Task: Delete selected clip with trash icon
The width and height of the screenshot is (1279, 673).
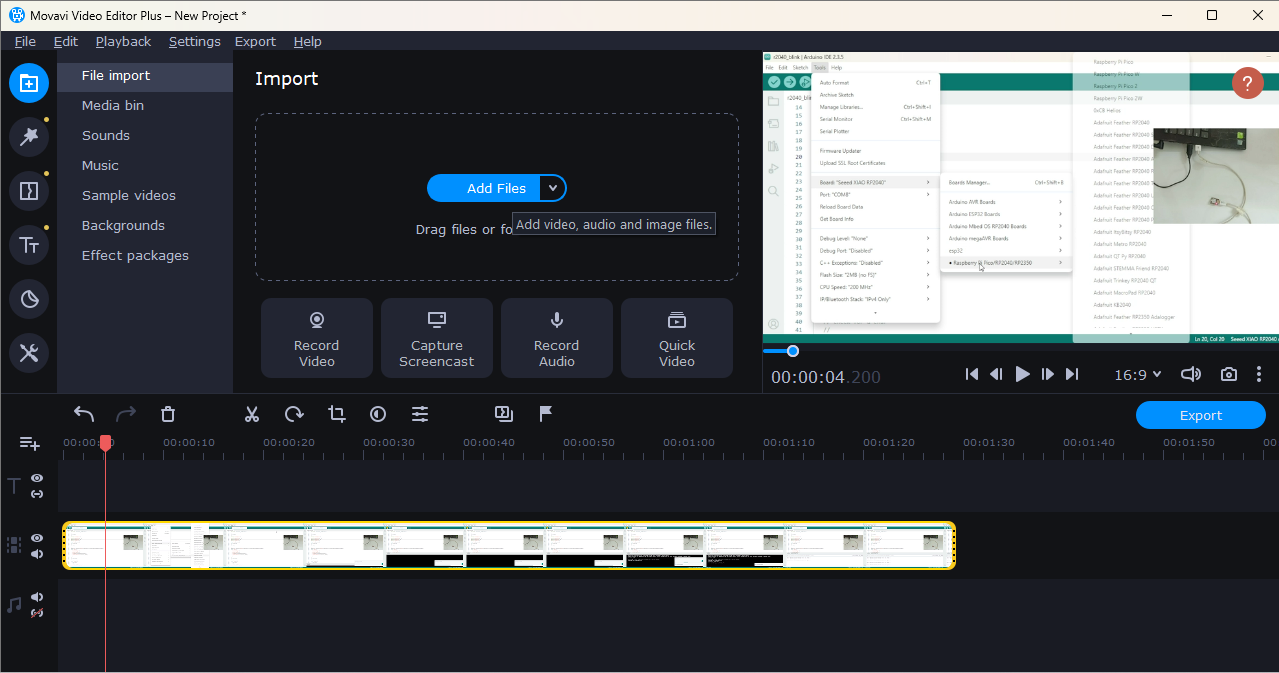Action: (x=168, y=414)
